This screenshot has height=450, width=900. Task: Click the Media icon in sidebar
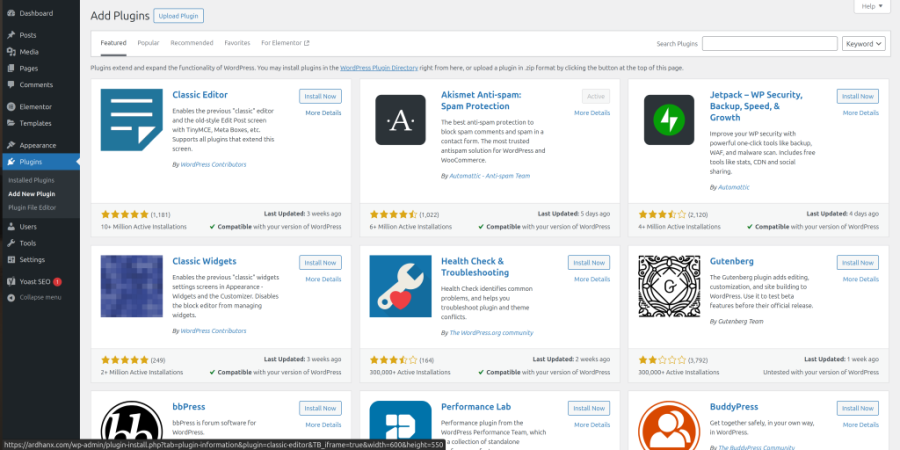[11, 52]
